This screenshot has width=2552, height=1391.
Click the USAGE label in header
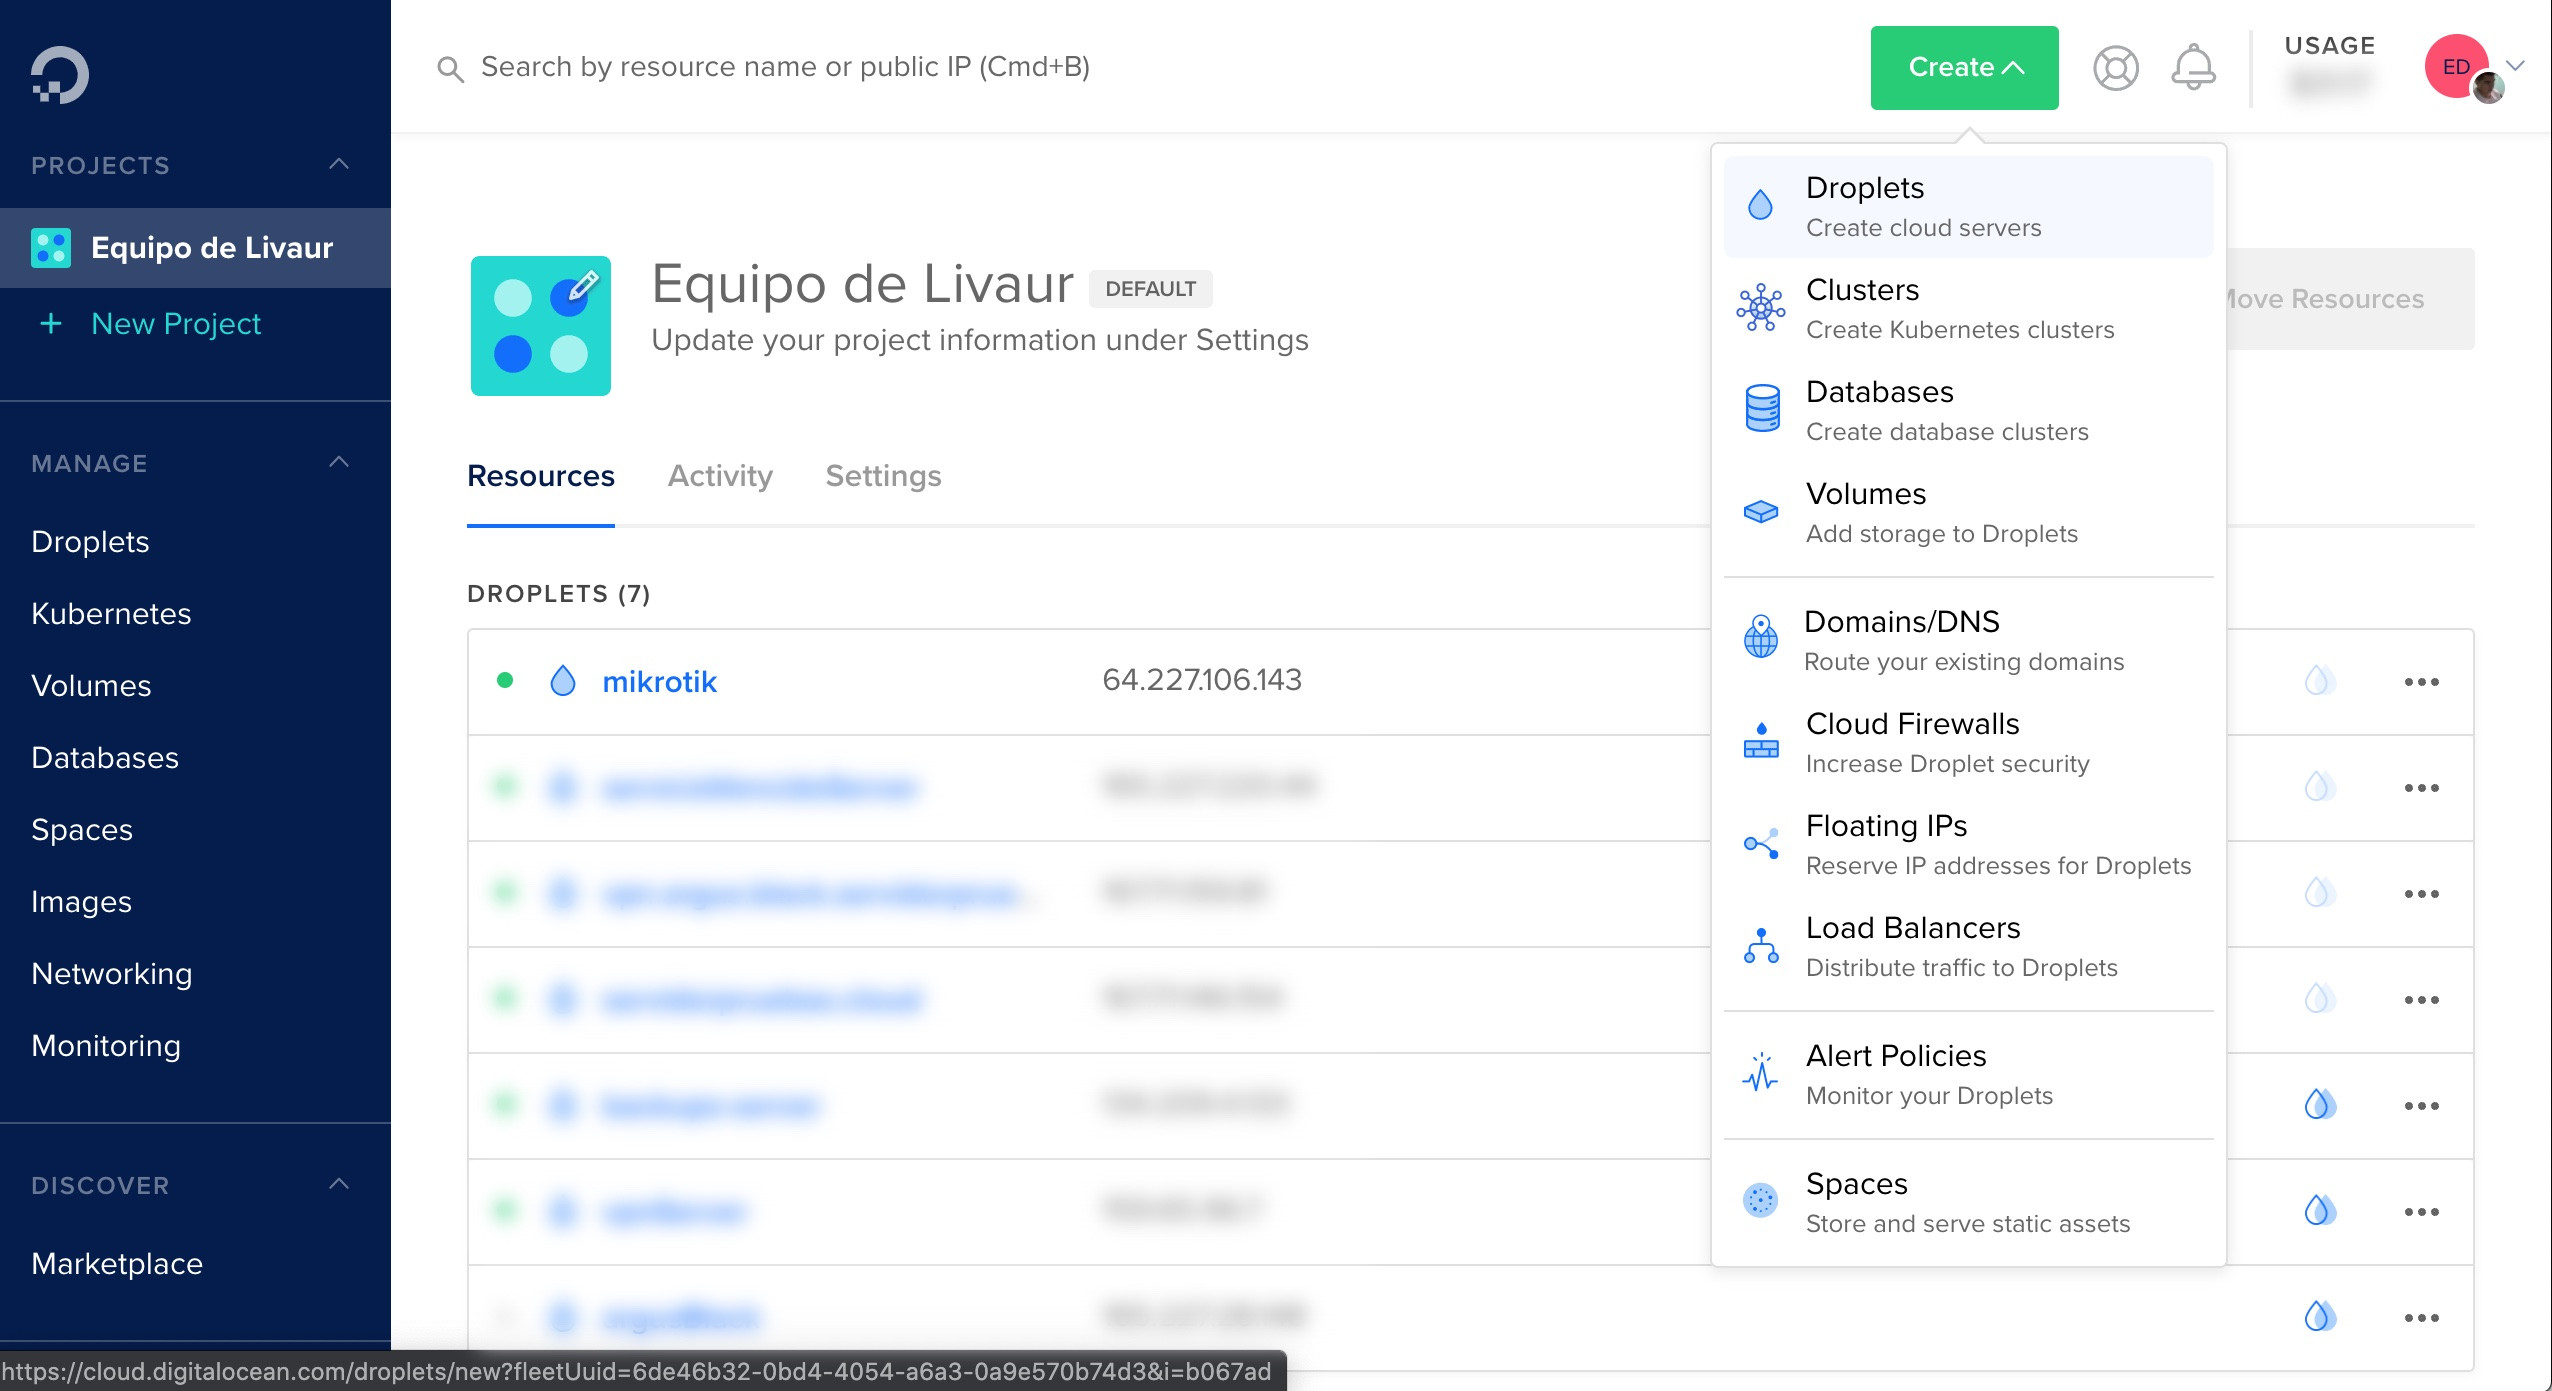click(2330, 46)
